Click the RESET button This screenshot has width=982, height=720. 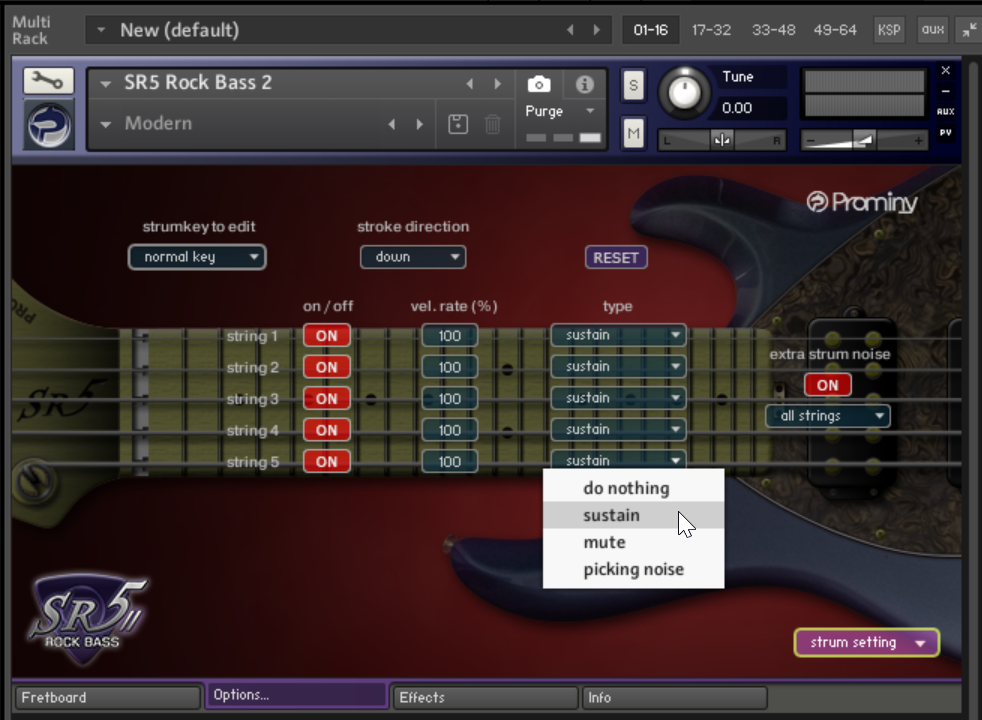tap(616, 257)
